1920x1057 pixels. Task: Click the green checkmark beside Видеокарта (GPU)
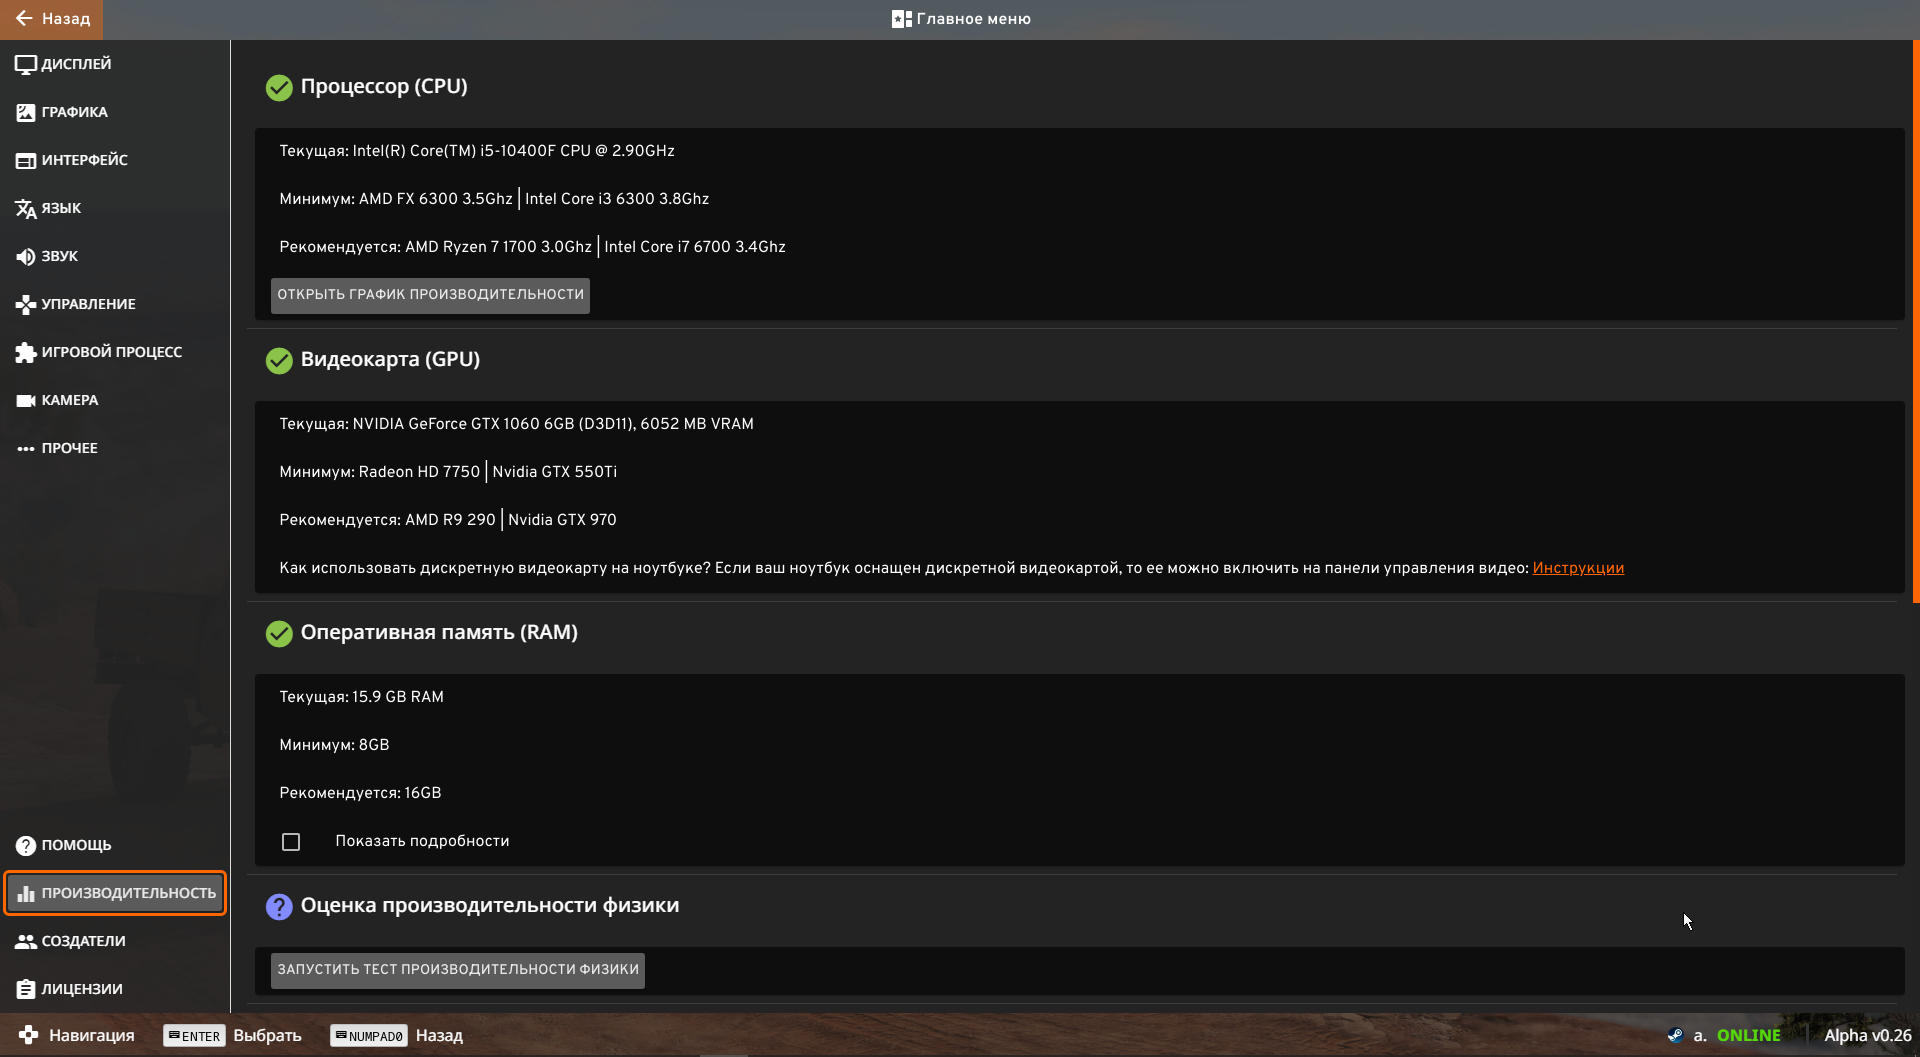279,361
